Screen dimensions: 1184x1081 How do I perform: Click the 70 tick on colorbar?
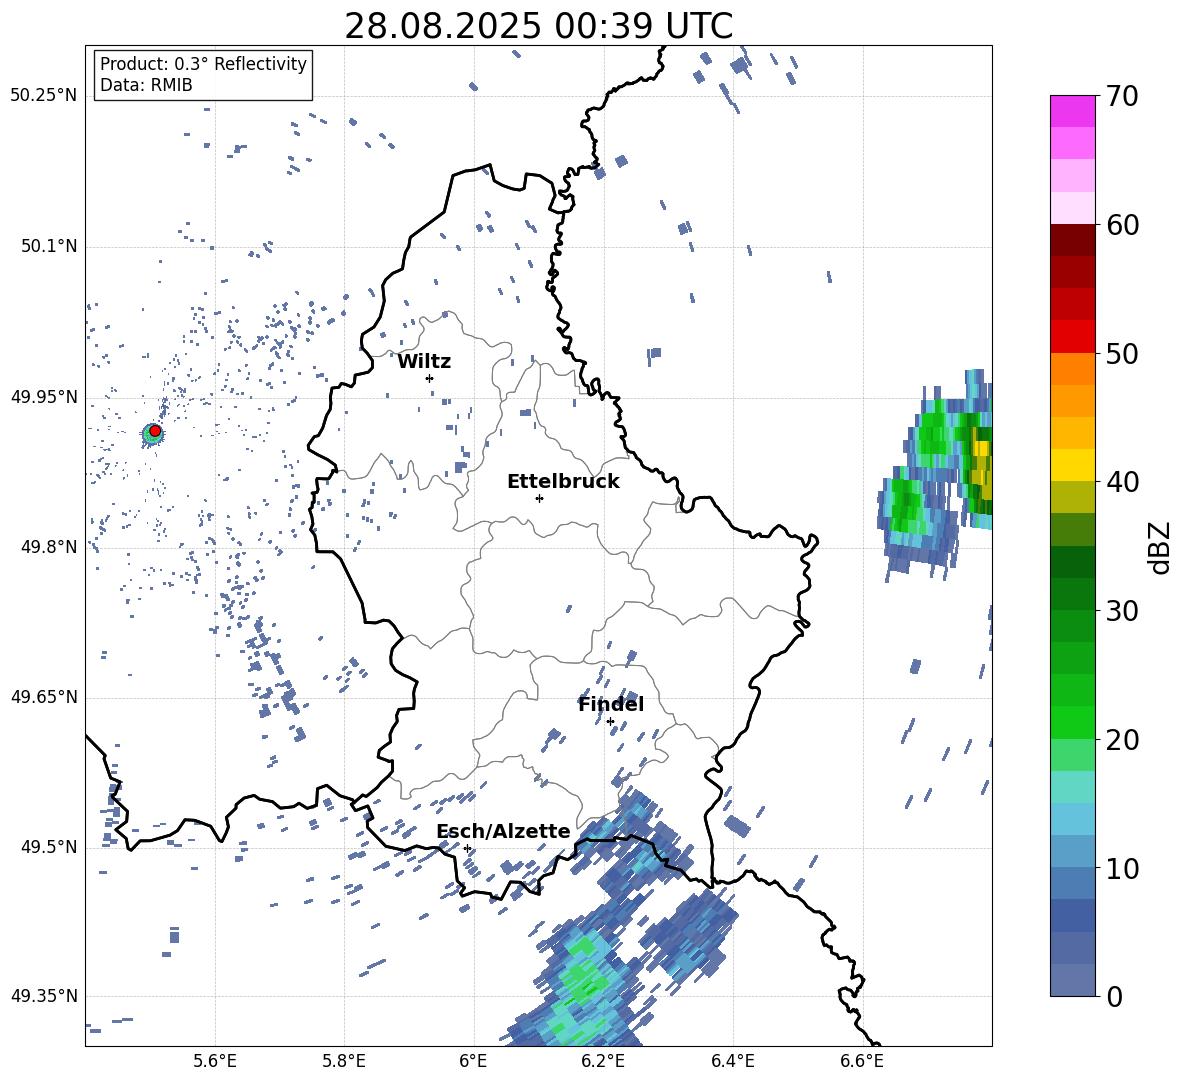pos(1122,96)
